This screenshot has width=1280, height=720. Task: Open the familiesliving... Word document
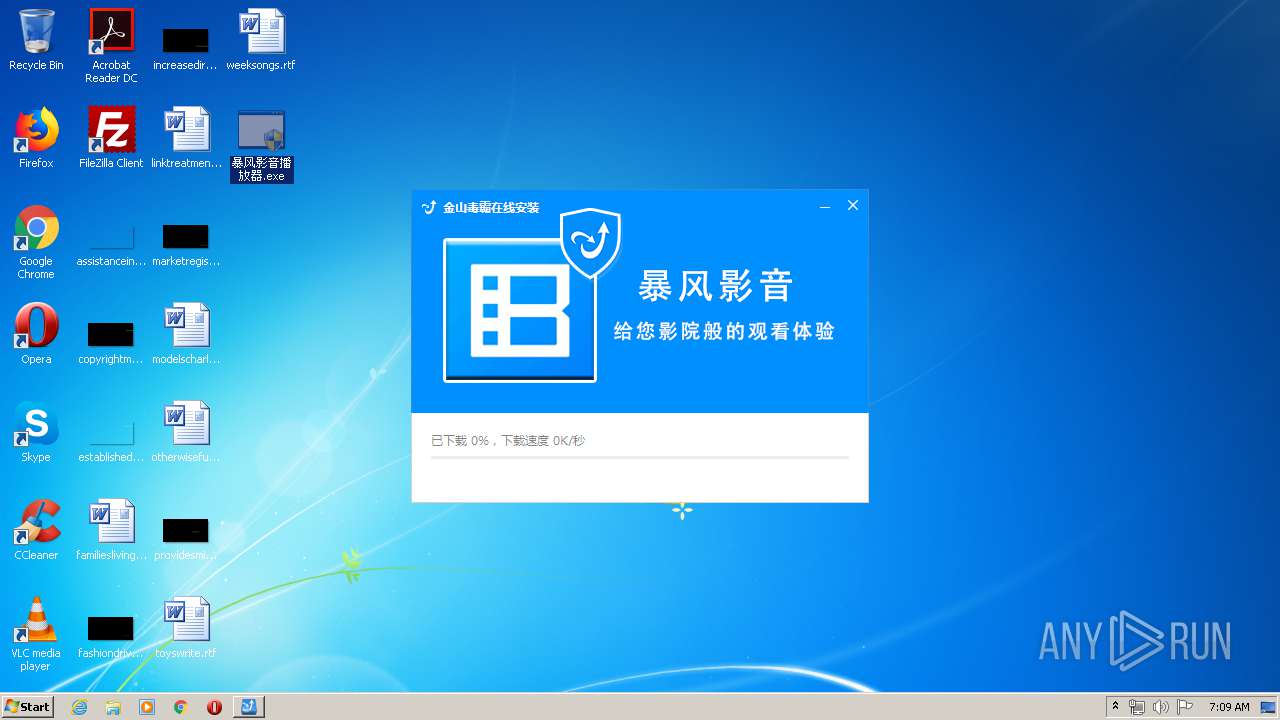111,530
